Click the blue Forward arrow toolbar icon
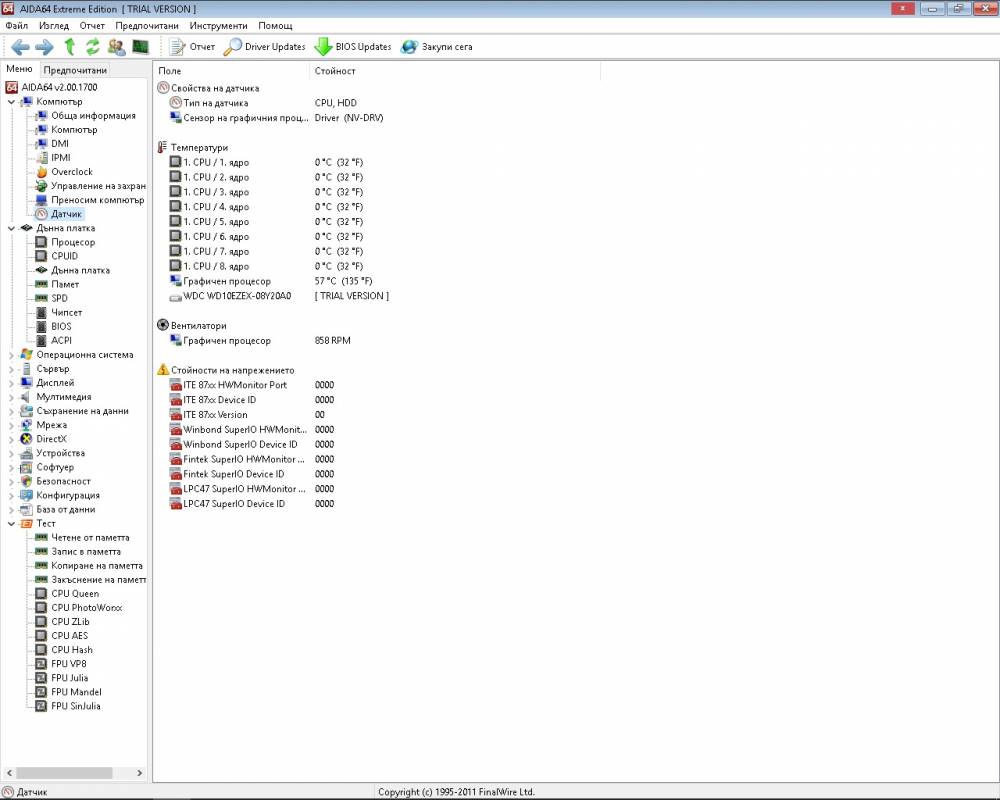Image resolution: width=1000 pixels, height=800 pixels. pos(44,47)
